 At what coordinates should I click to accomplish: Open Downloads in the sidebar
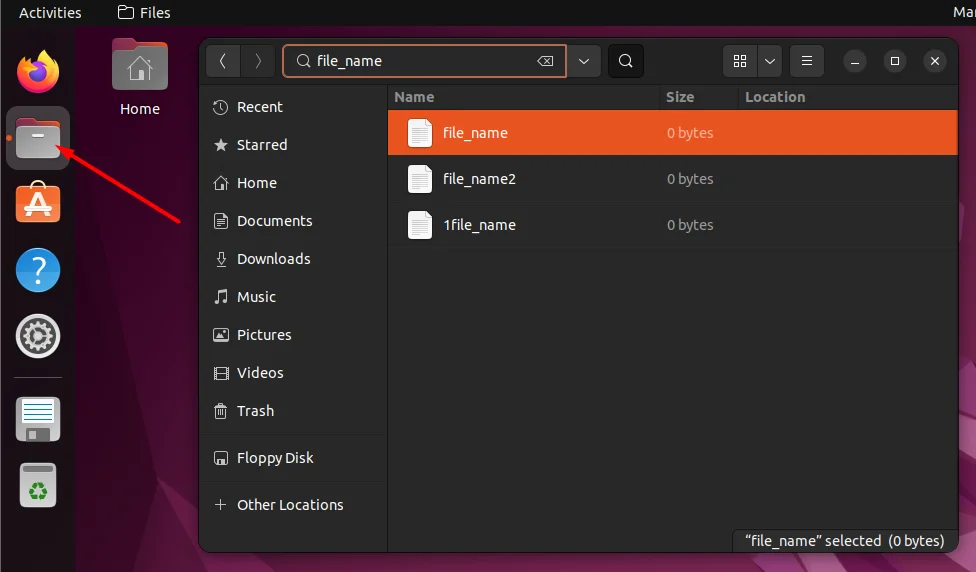[293, 259]
